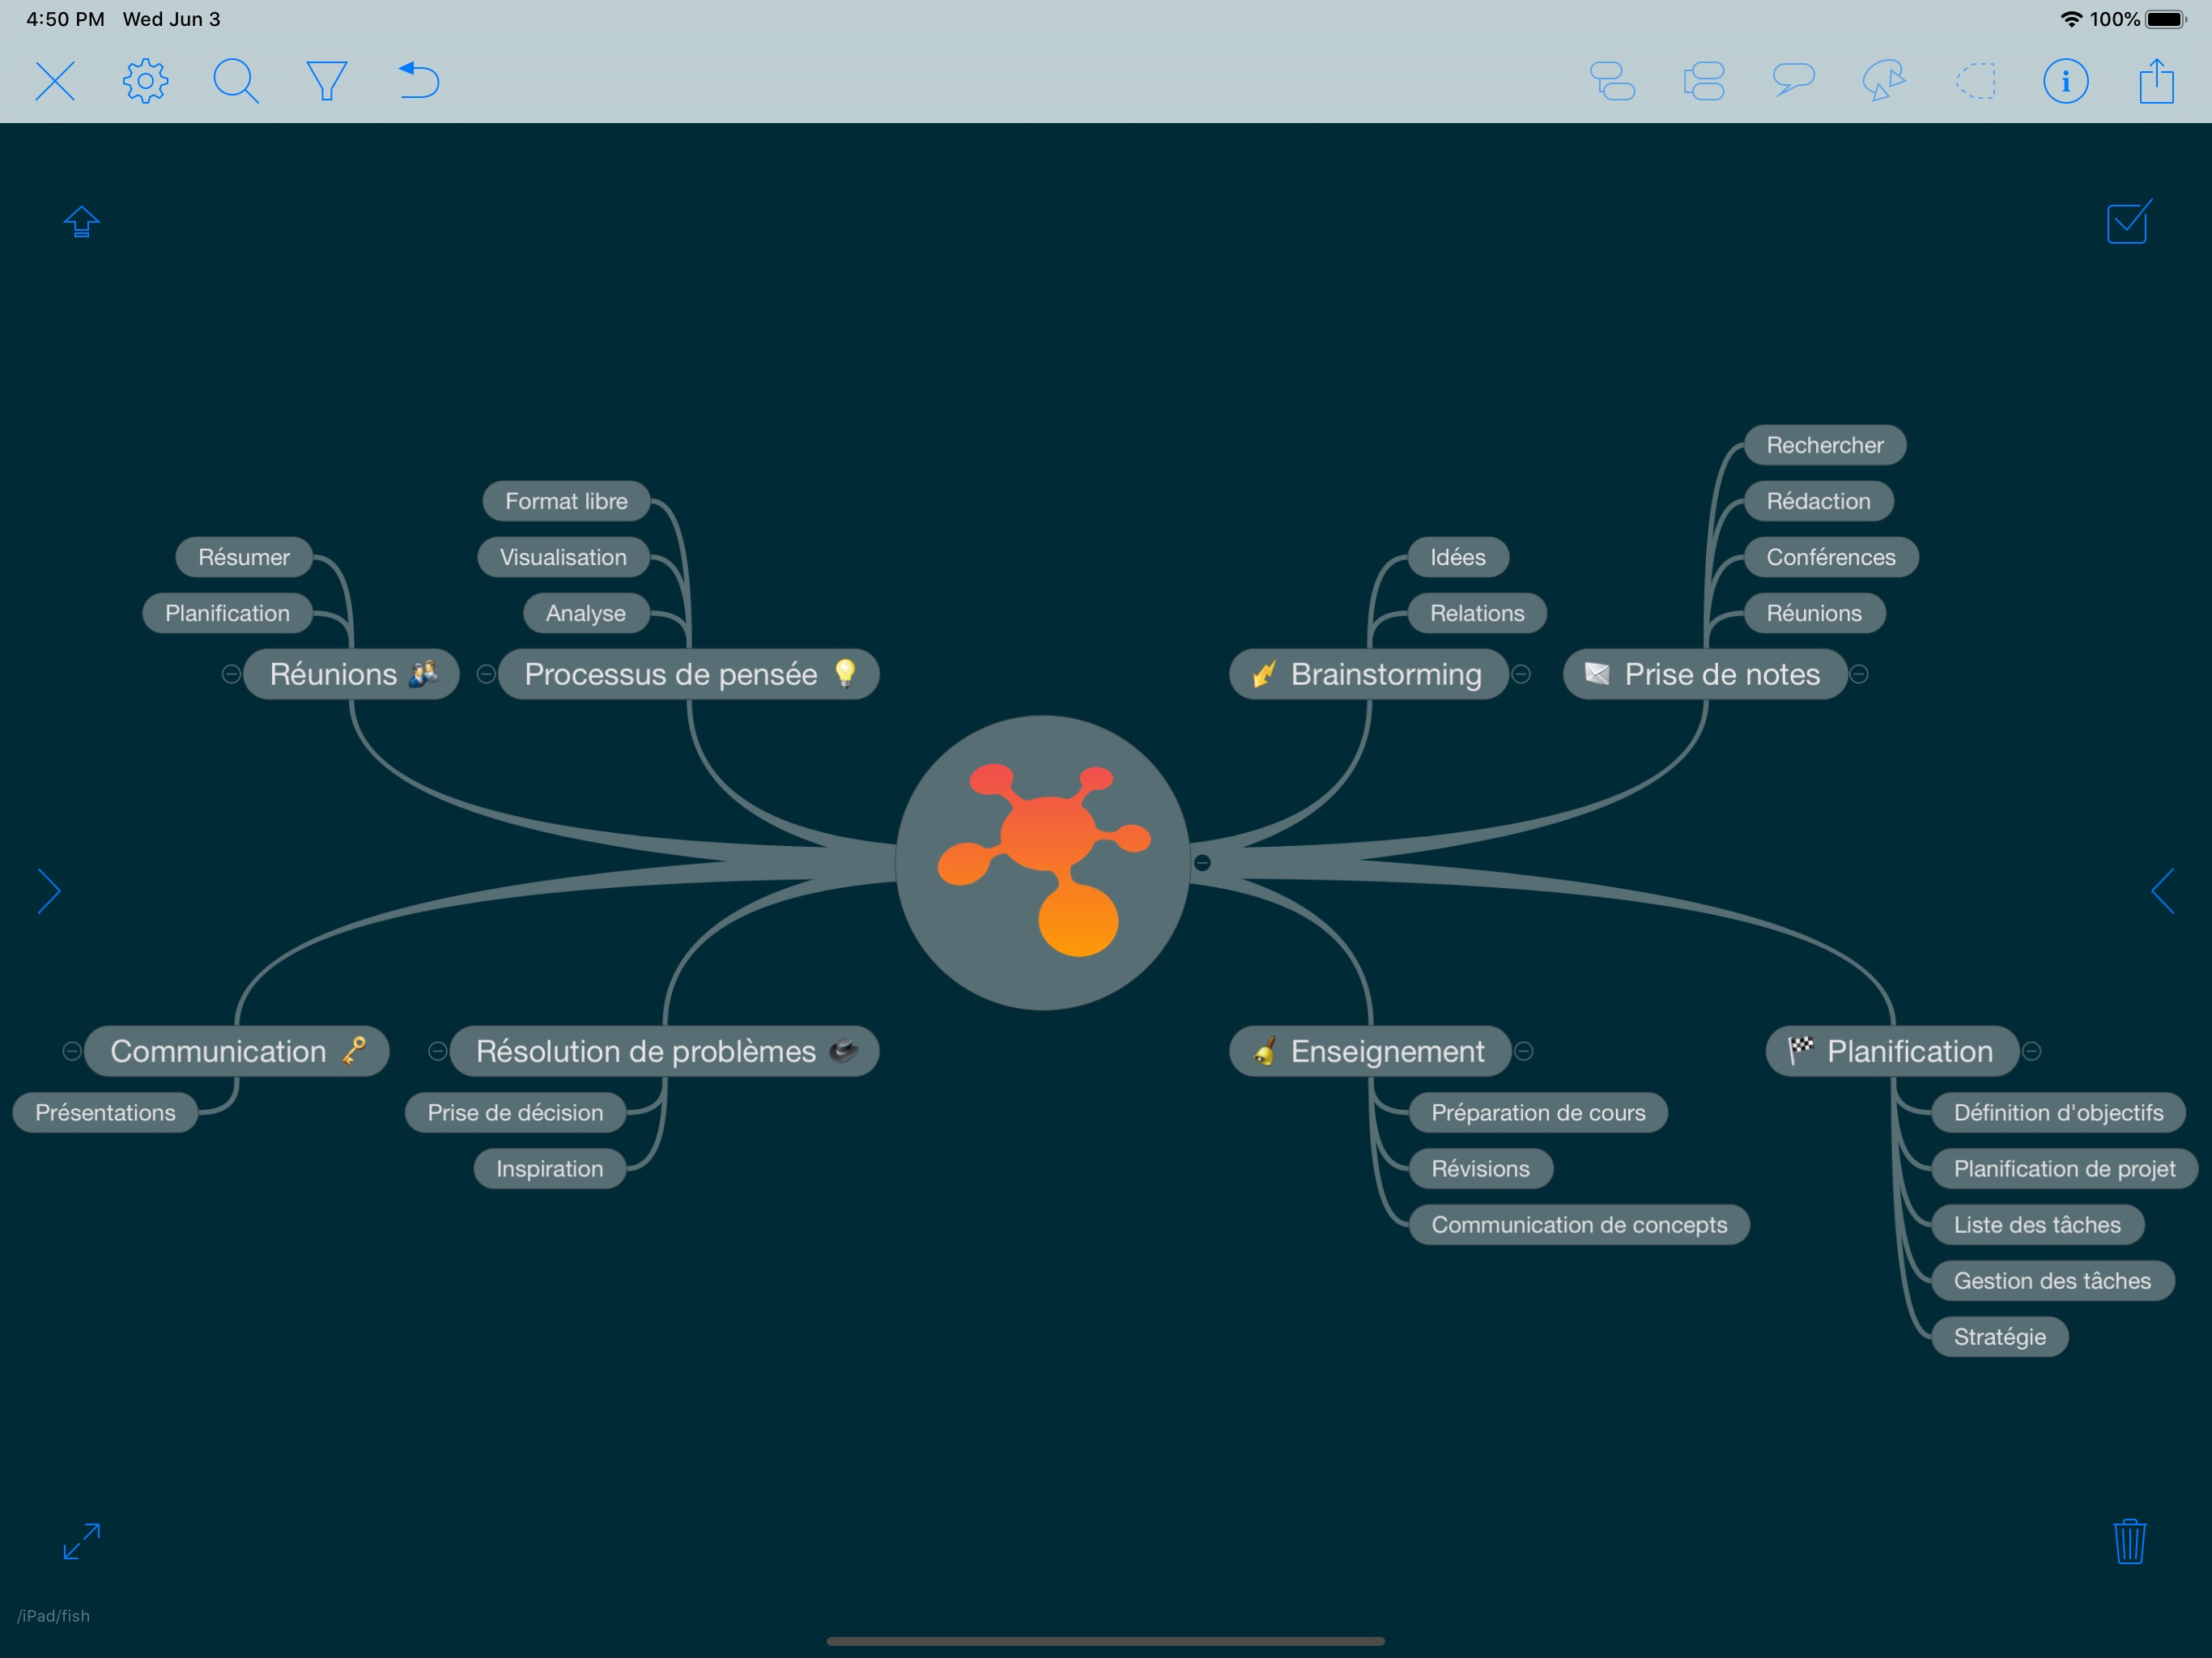Select the Gestion des tâches subtopic
The image size is (2212, 1658).
coord(2051,1281)
